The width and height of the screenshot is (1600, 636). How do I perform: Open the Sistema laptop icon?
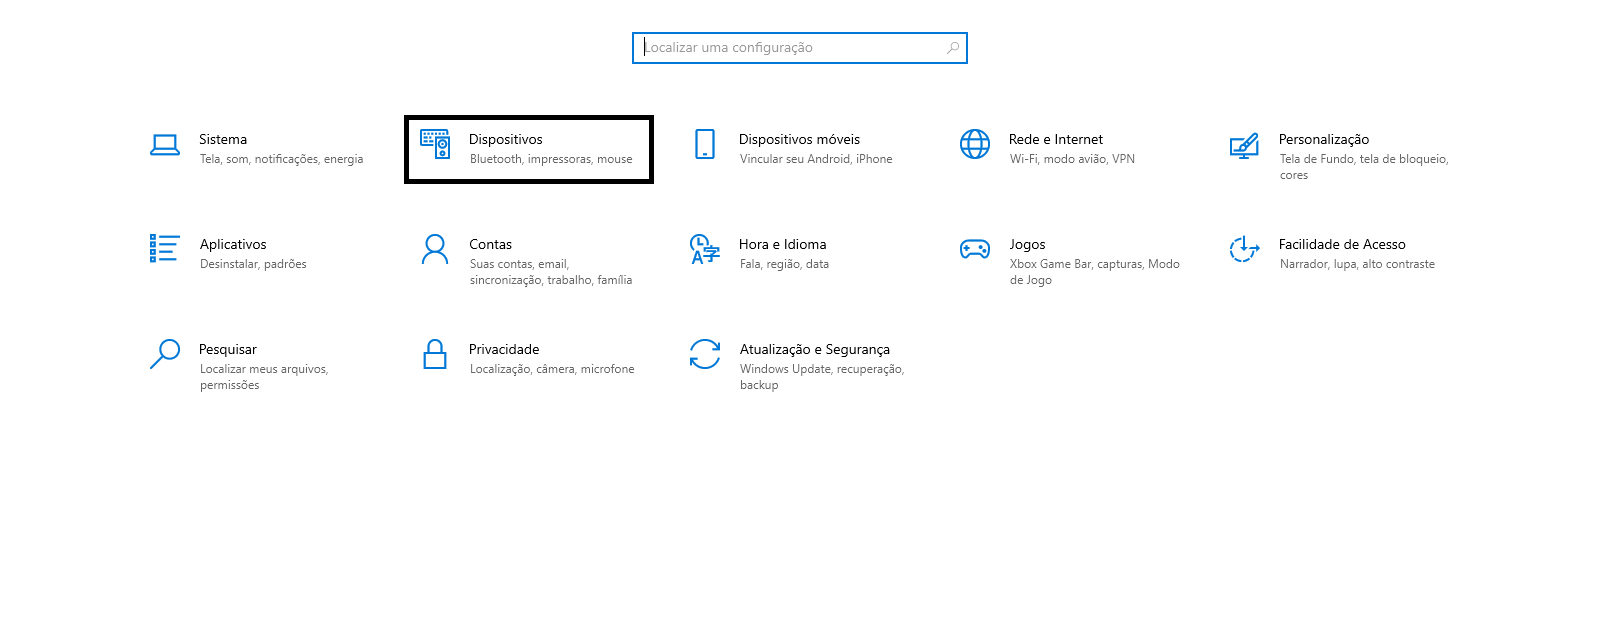(165, 145)
